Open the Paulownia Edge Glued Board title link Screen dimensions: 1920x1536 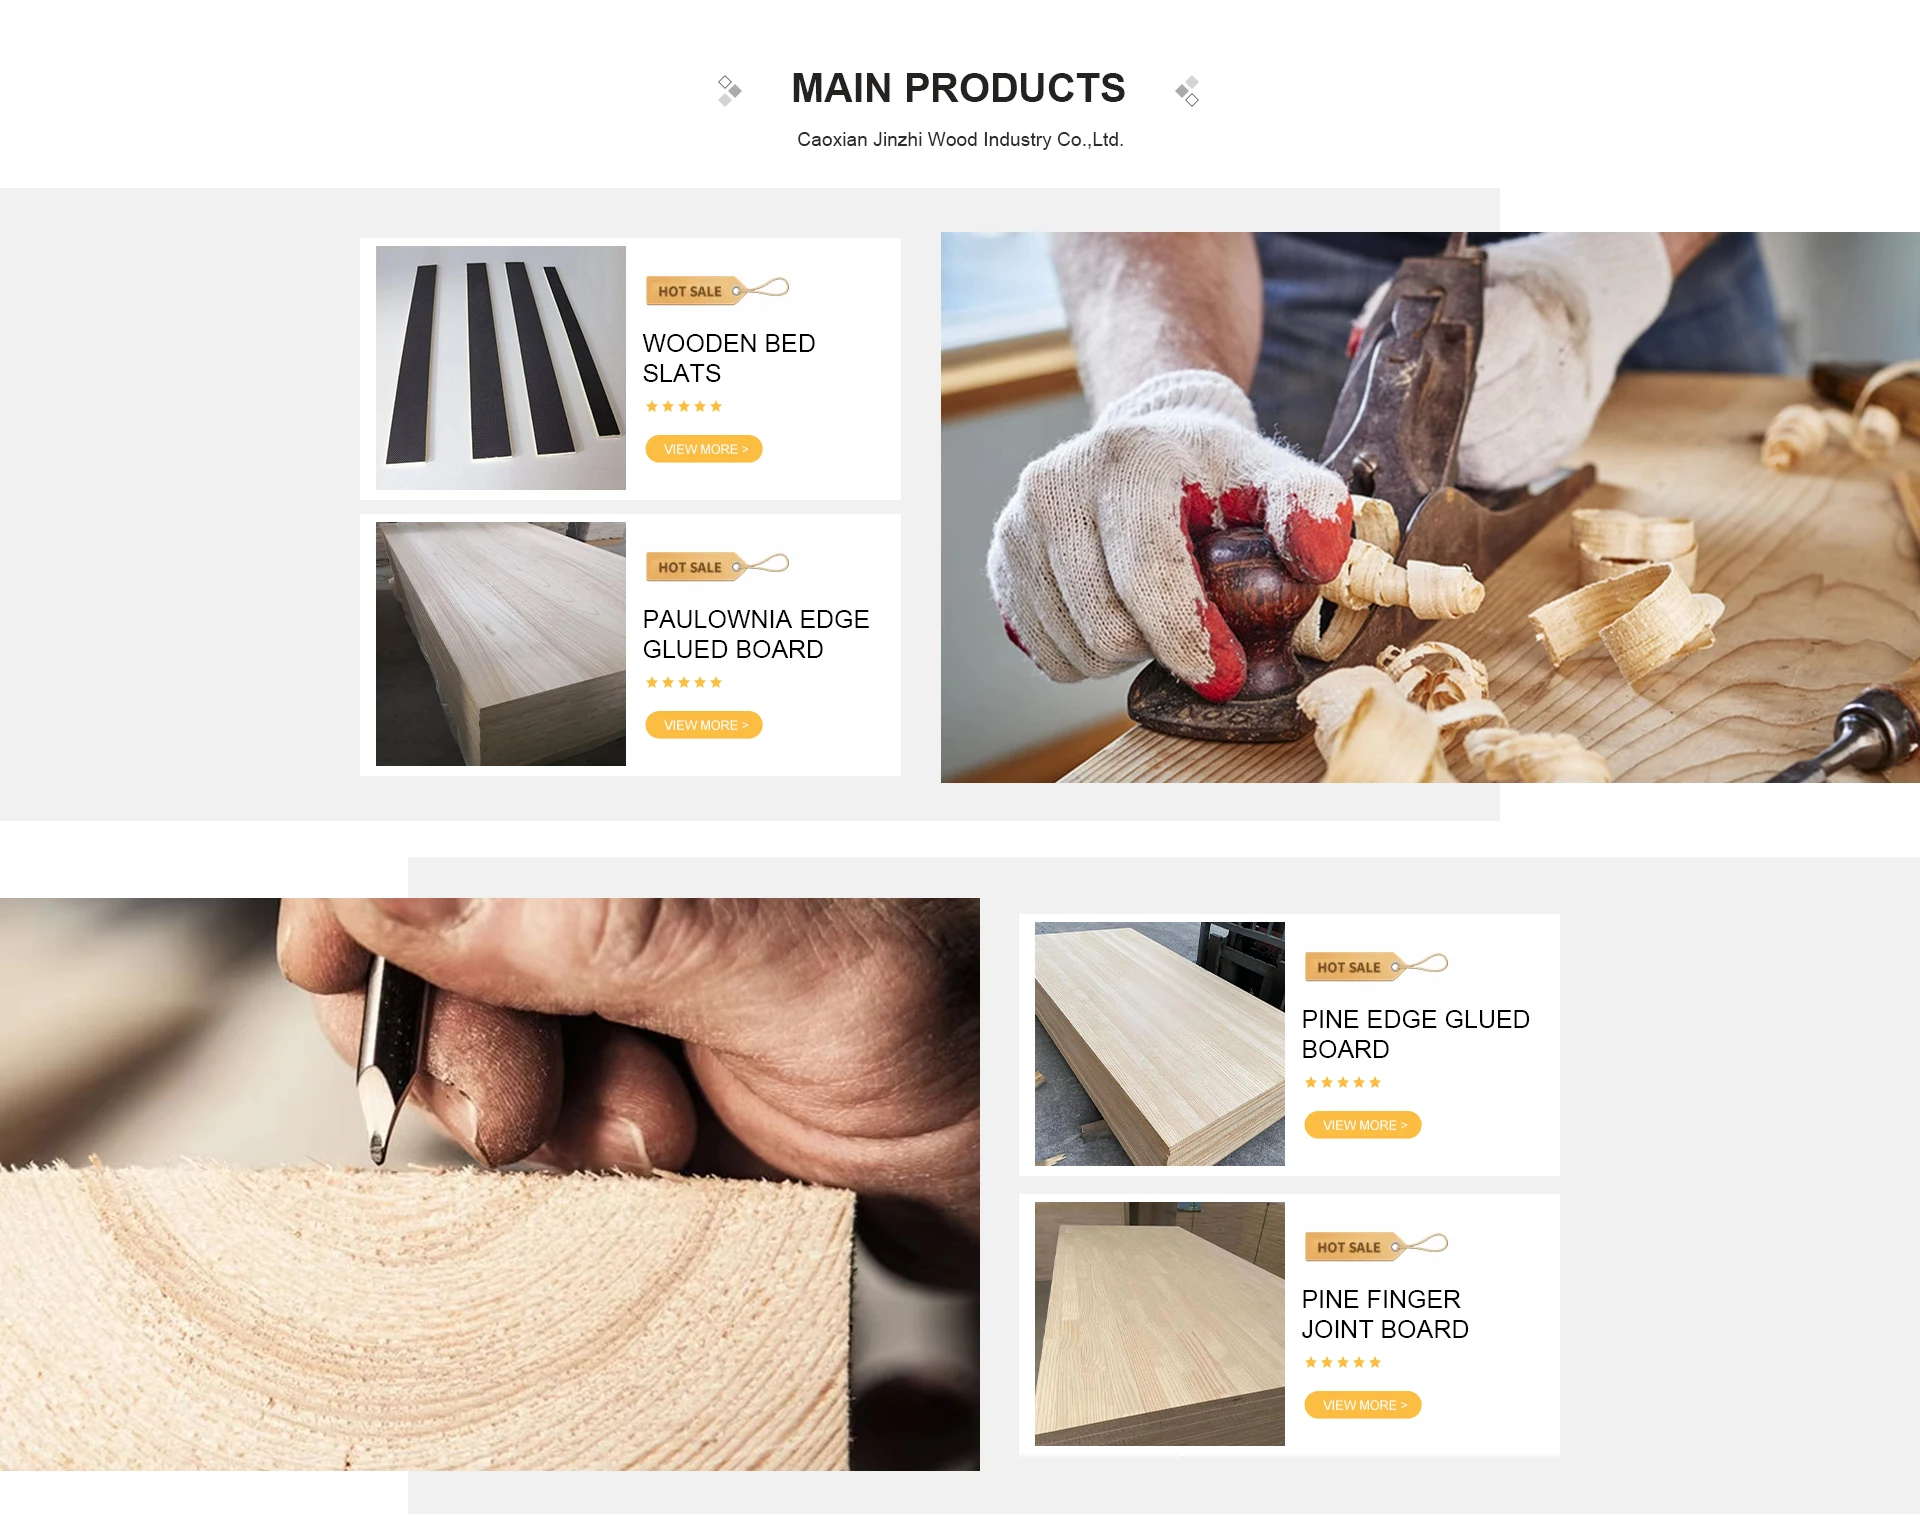[x=755, y=634]
